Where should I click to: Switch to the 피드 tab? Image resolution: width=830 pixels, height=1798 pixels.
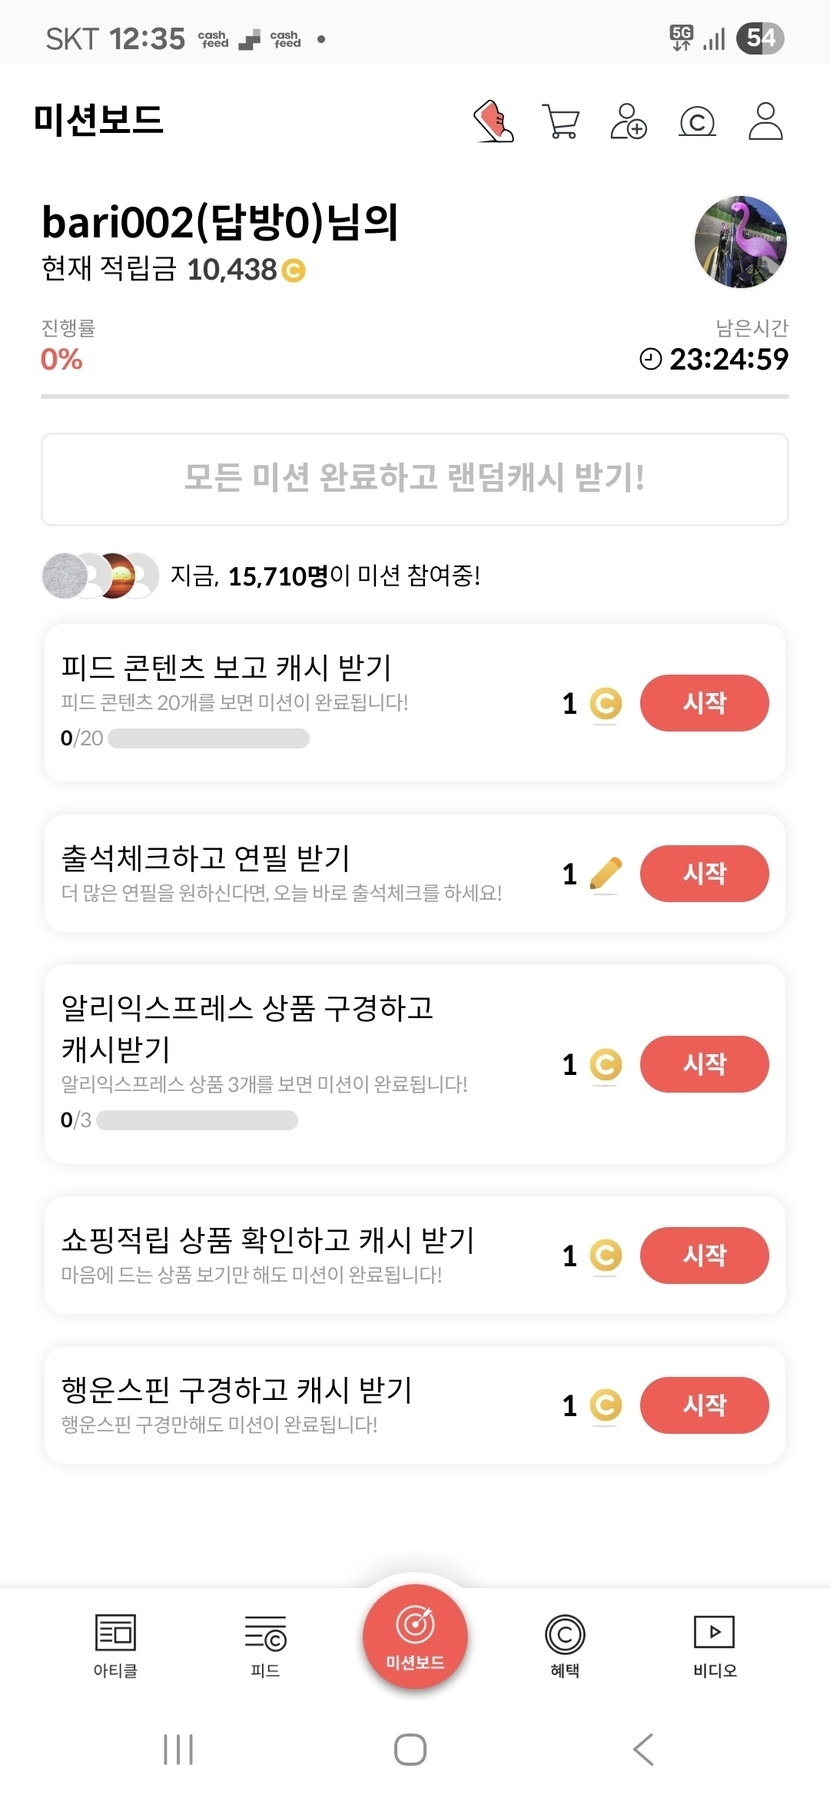(x=265, y=1645)
